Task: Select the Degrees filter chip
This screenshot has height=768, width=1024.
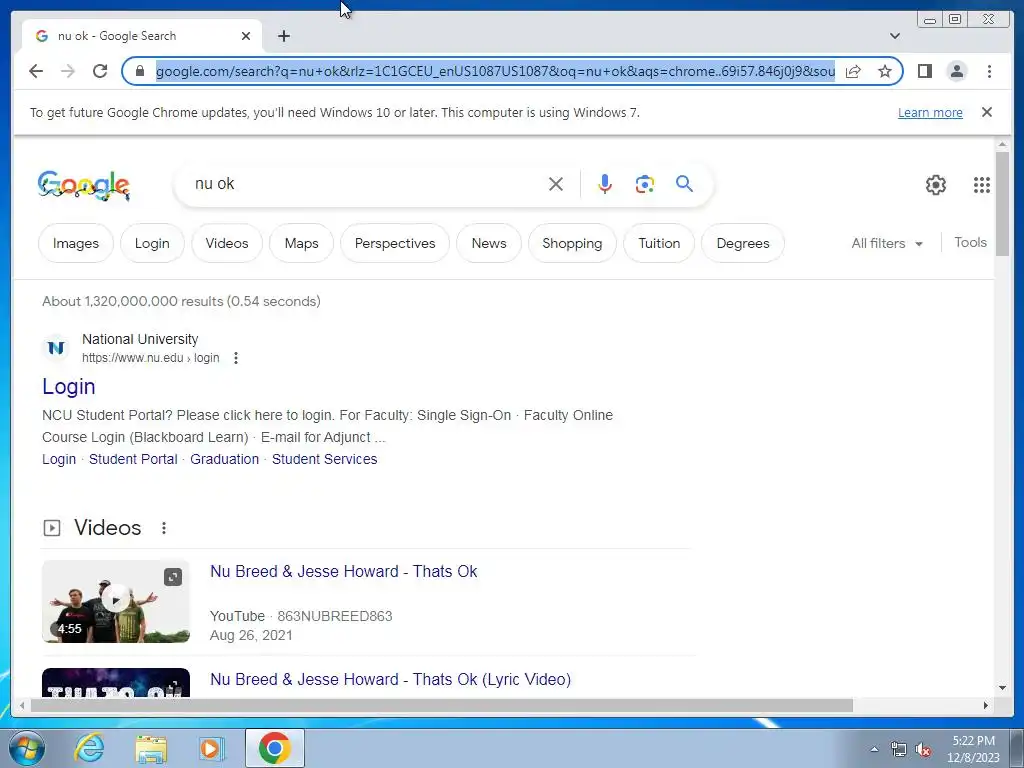Action: 743,243
